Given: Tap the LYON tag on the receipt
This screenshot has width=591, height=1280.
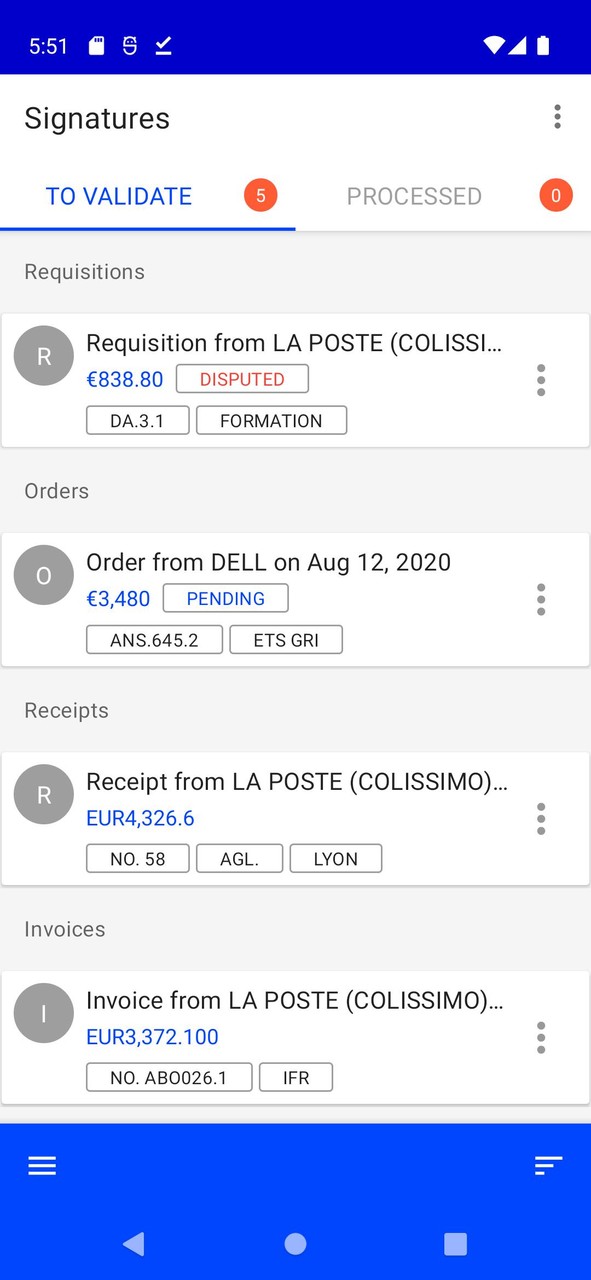Looking at the screenshot, I should 336,858.
